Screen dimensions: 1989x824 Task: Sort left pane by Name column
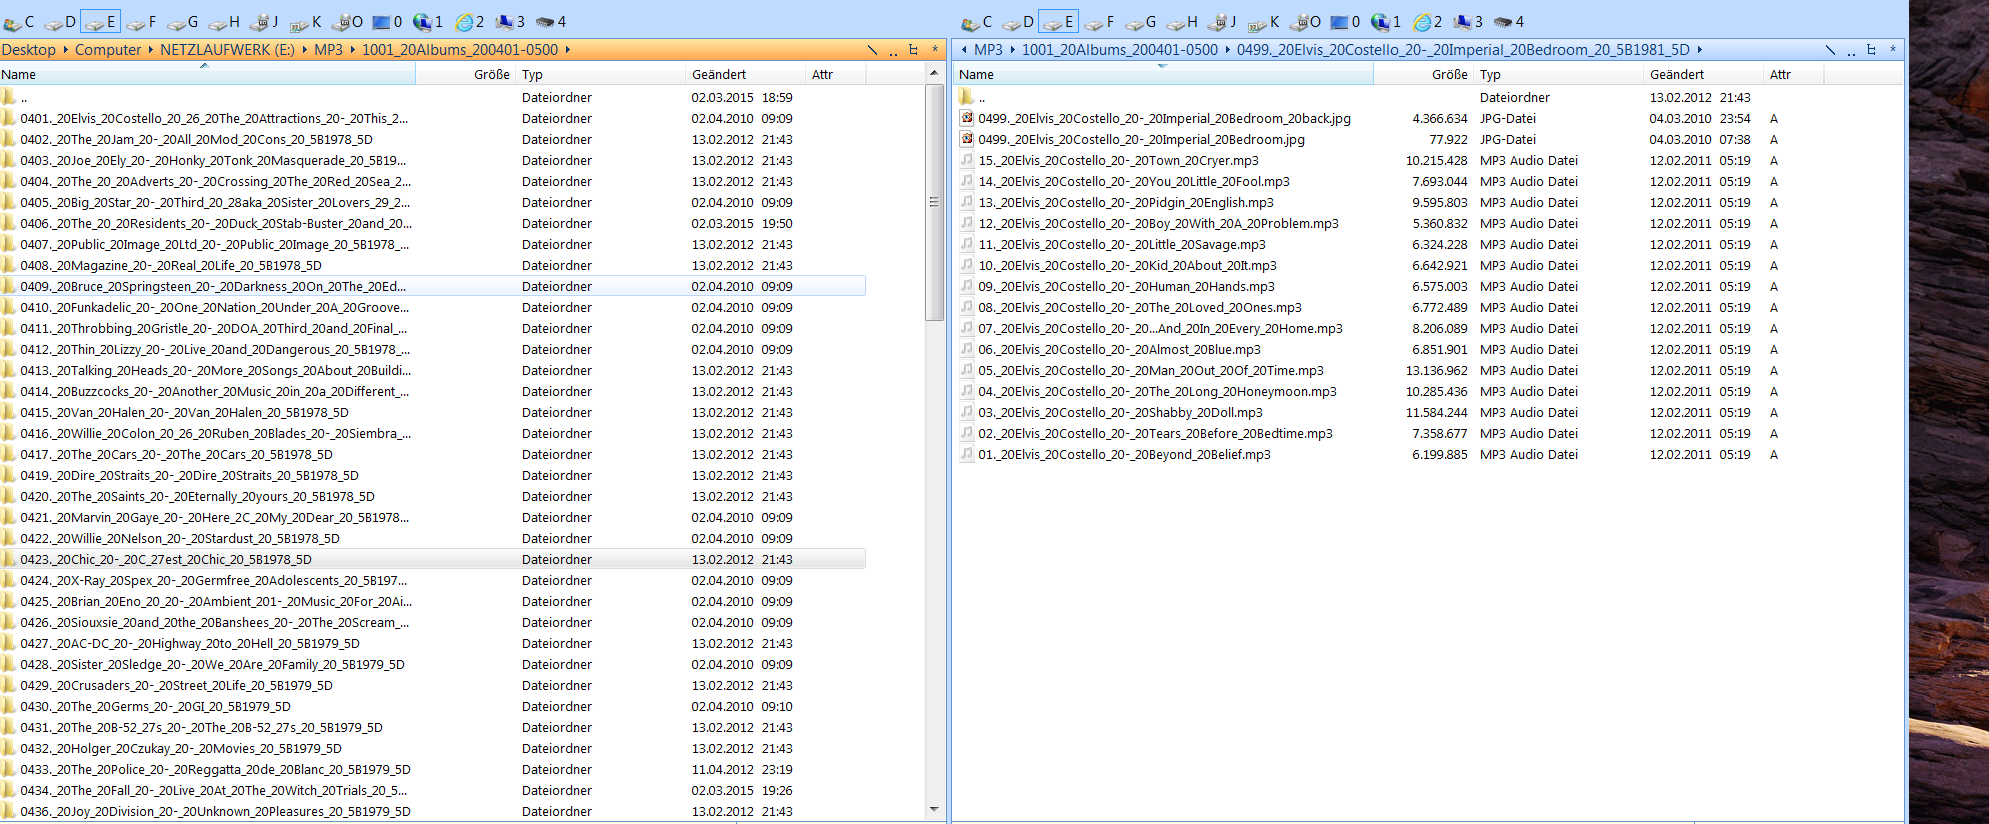tap(208, 74)
